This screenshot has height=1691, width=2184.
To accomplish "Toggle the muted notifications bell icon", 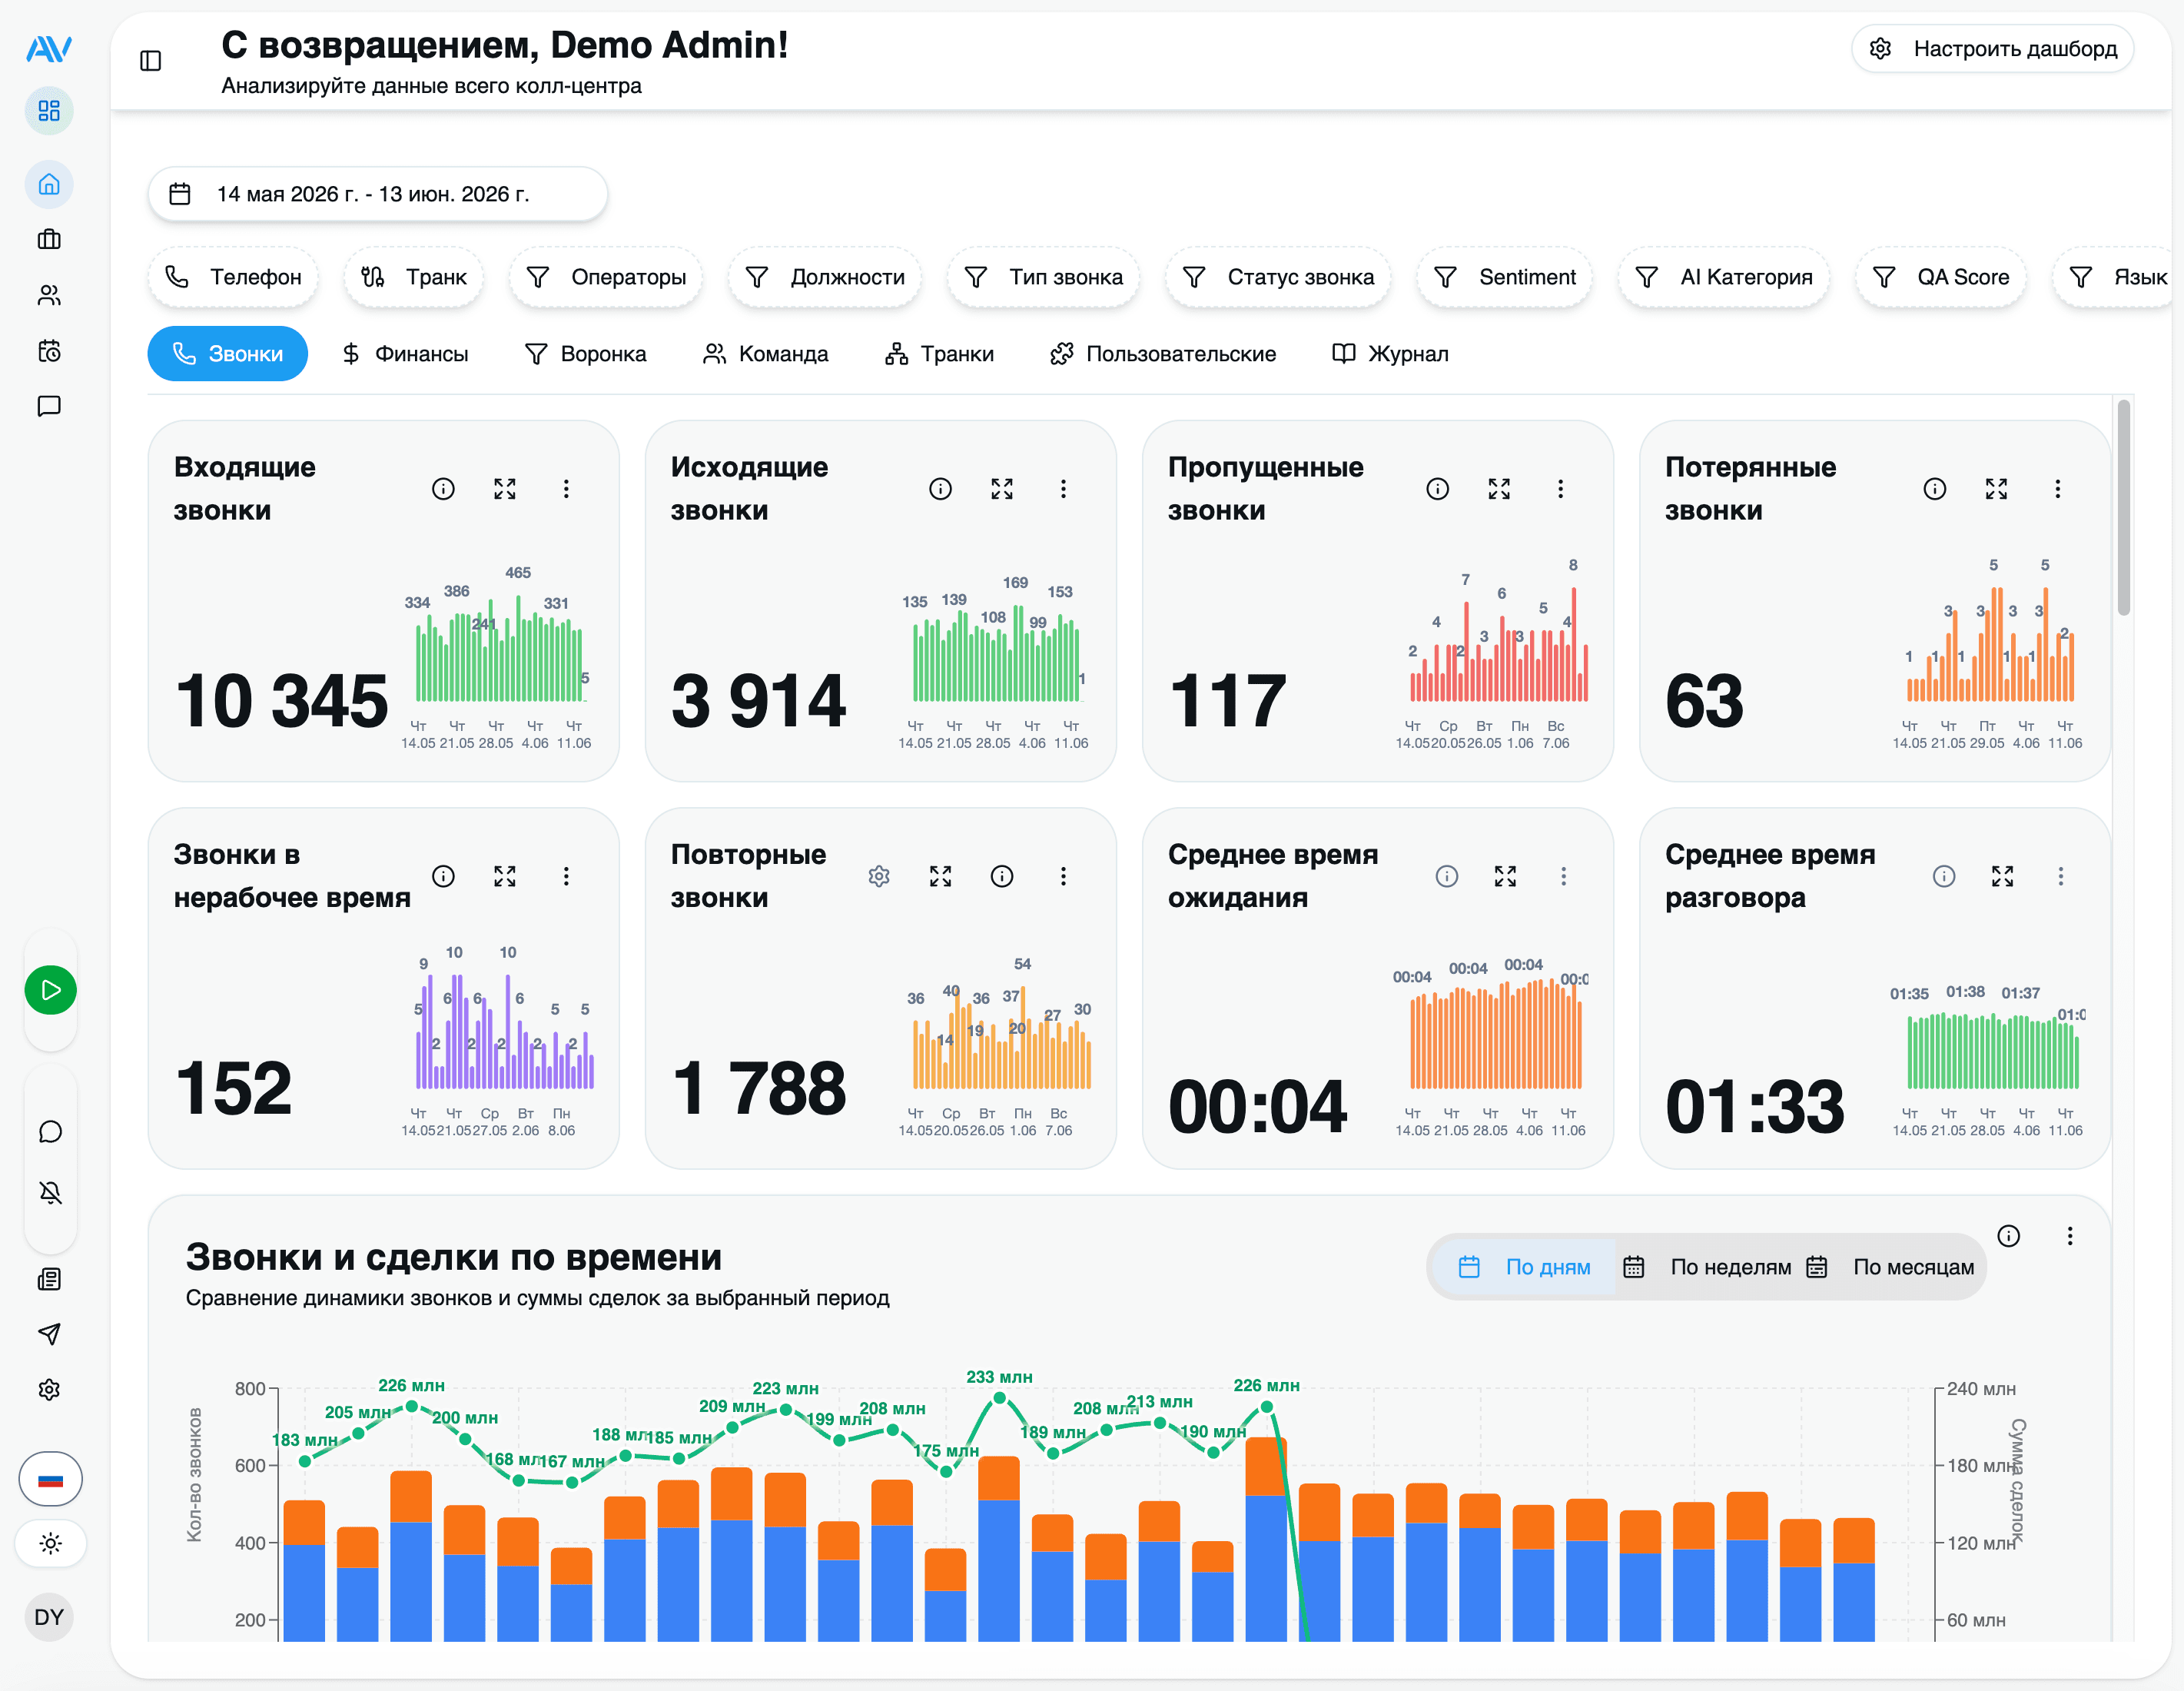I will pyautogui.click(x=50, y=1192).
